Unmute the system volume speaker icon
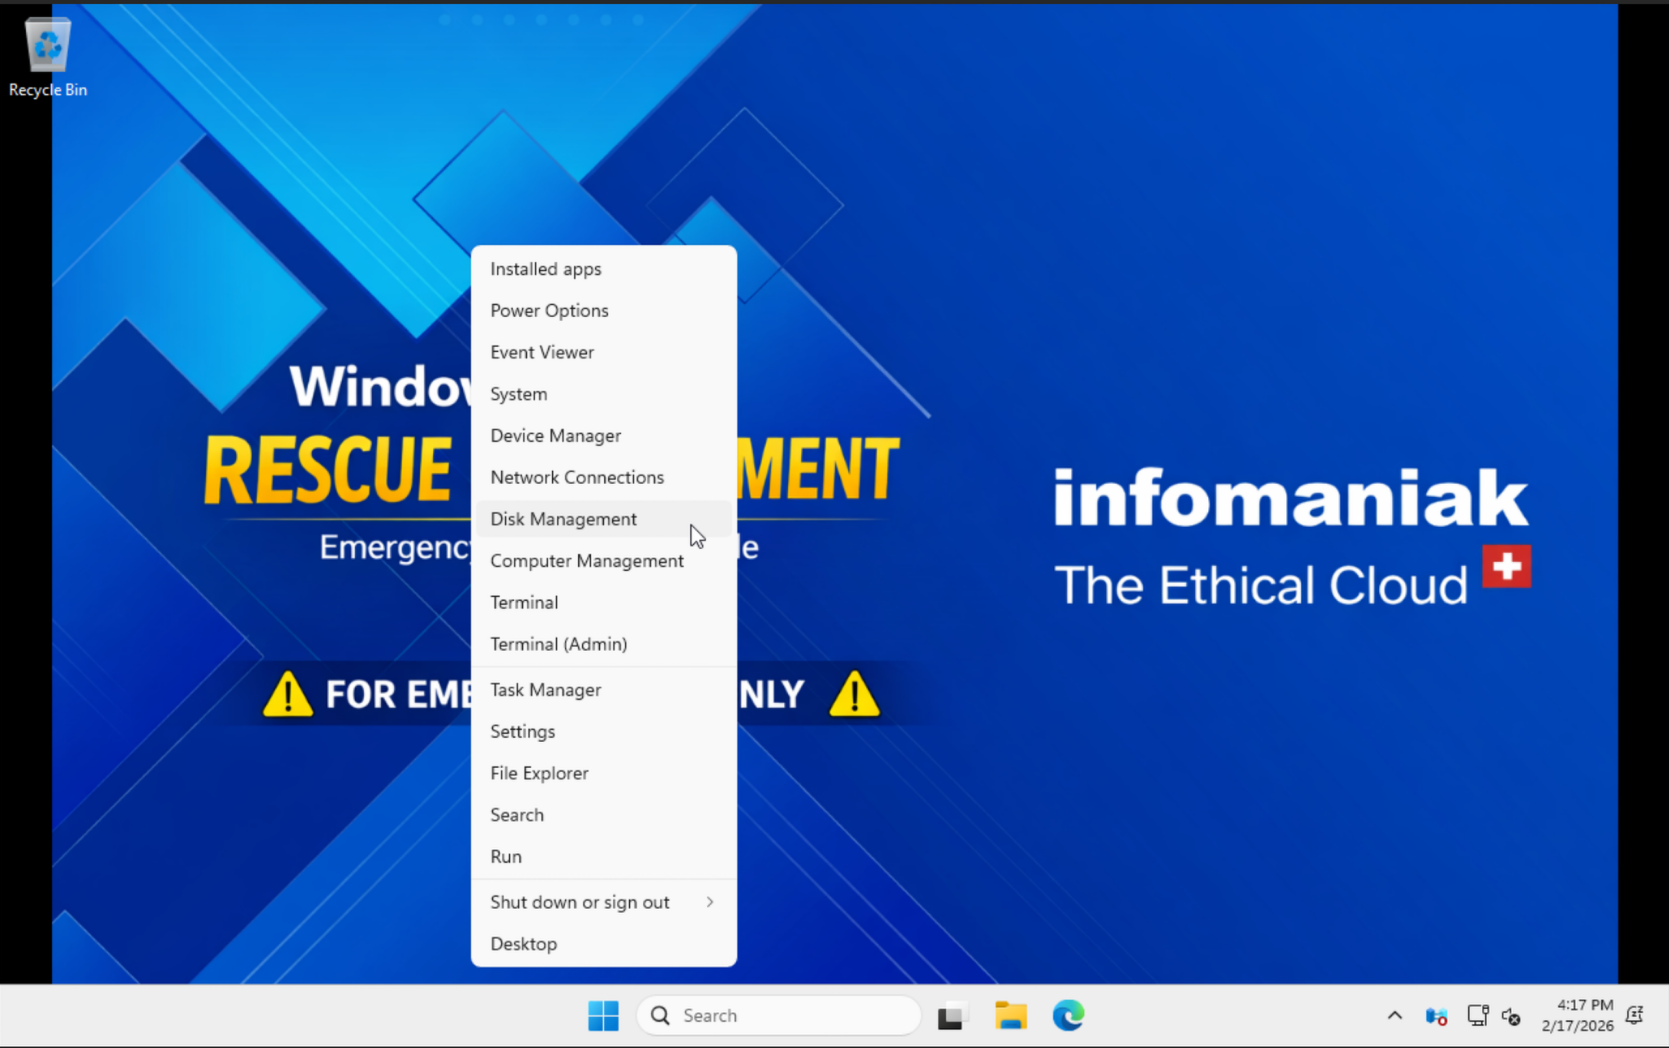This screenshot has height=1048, width=1669. coord(1511,1016)
